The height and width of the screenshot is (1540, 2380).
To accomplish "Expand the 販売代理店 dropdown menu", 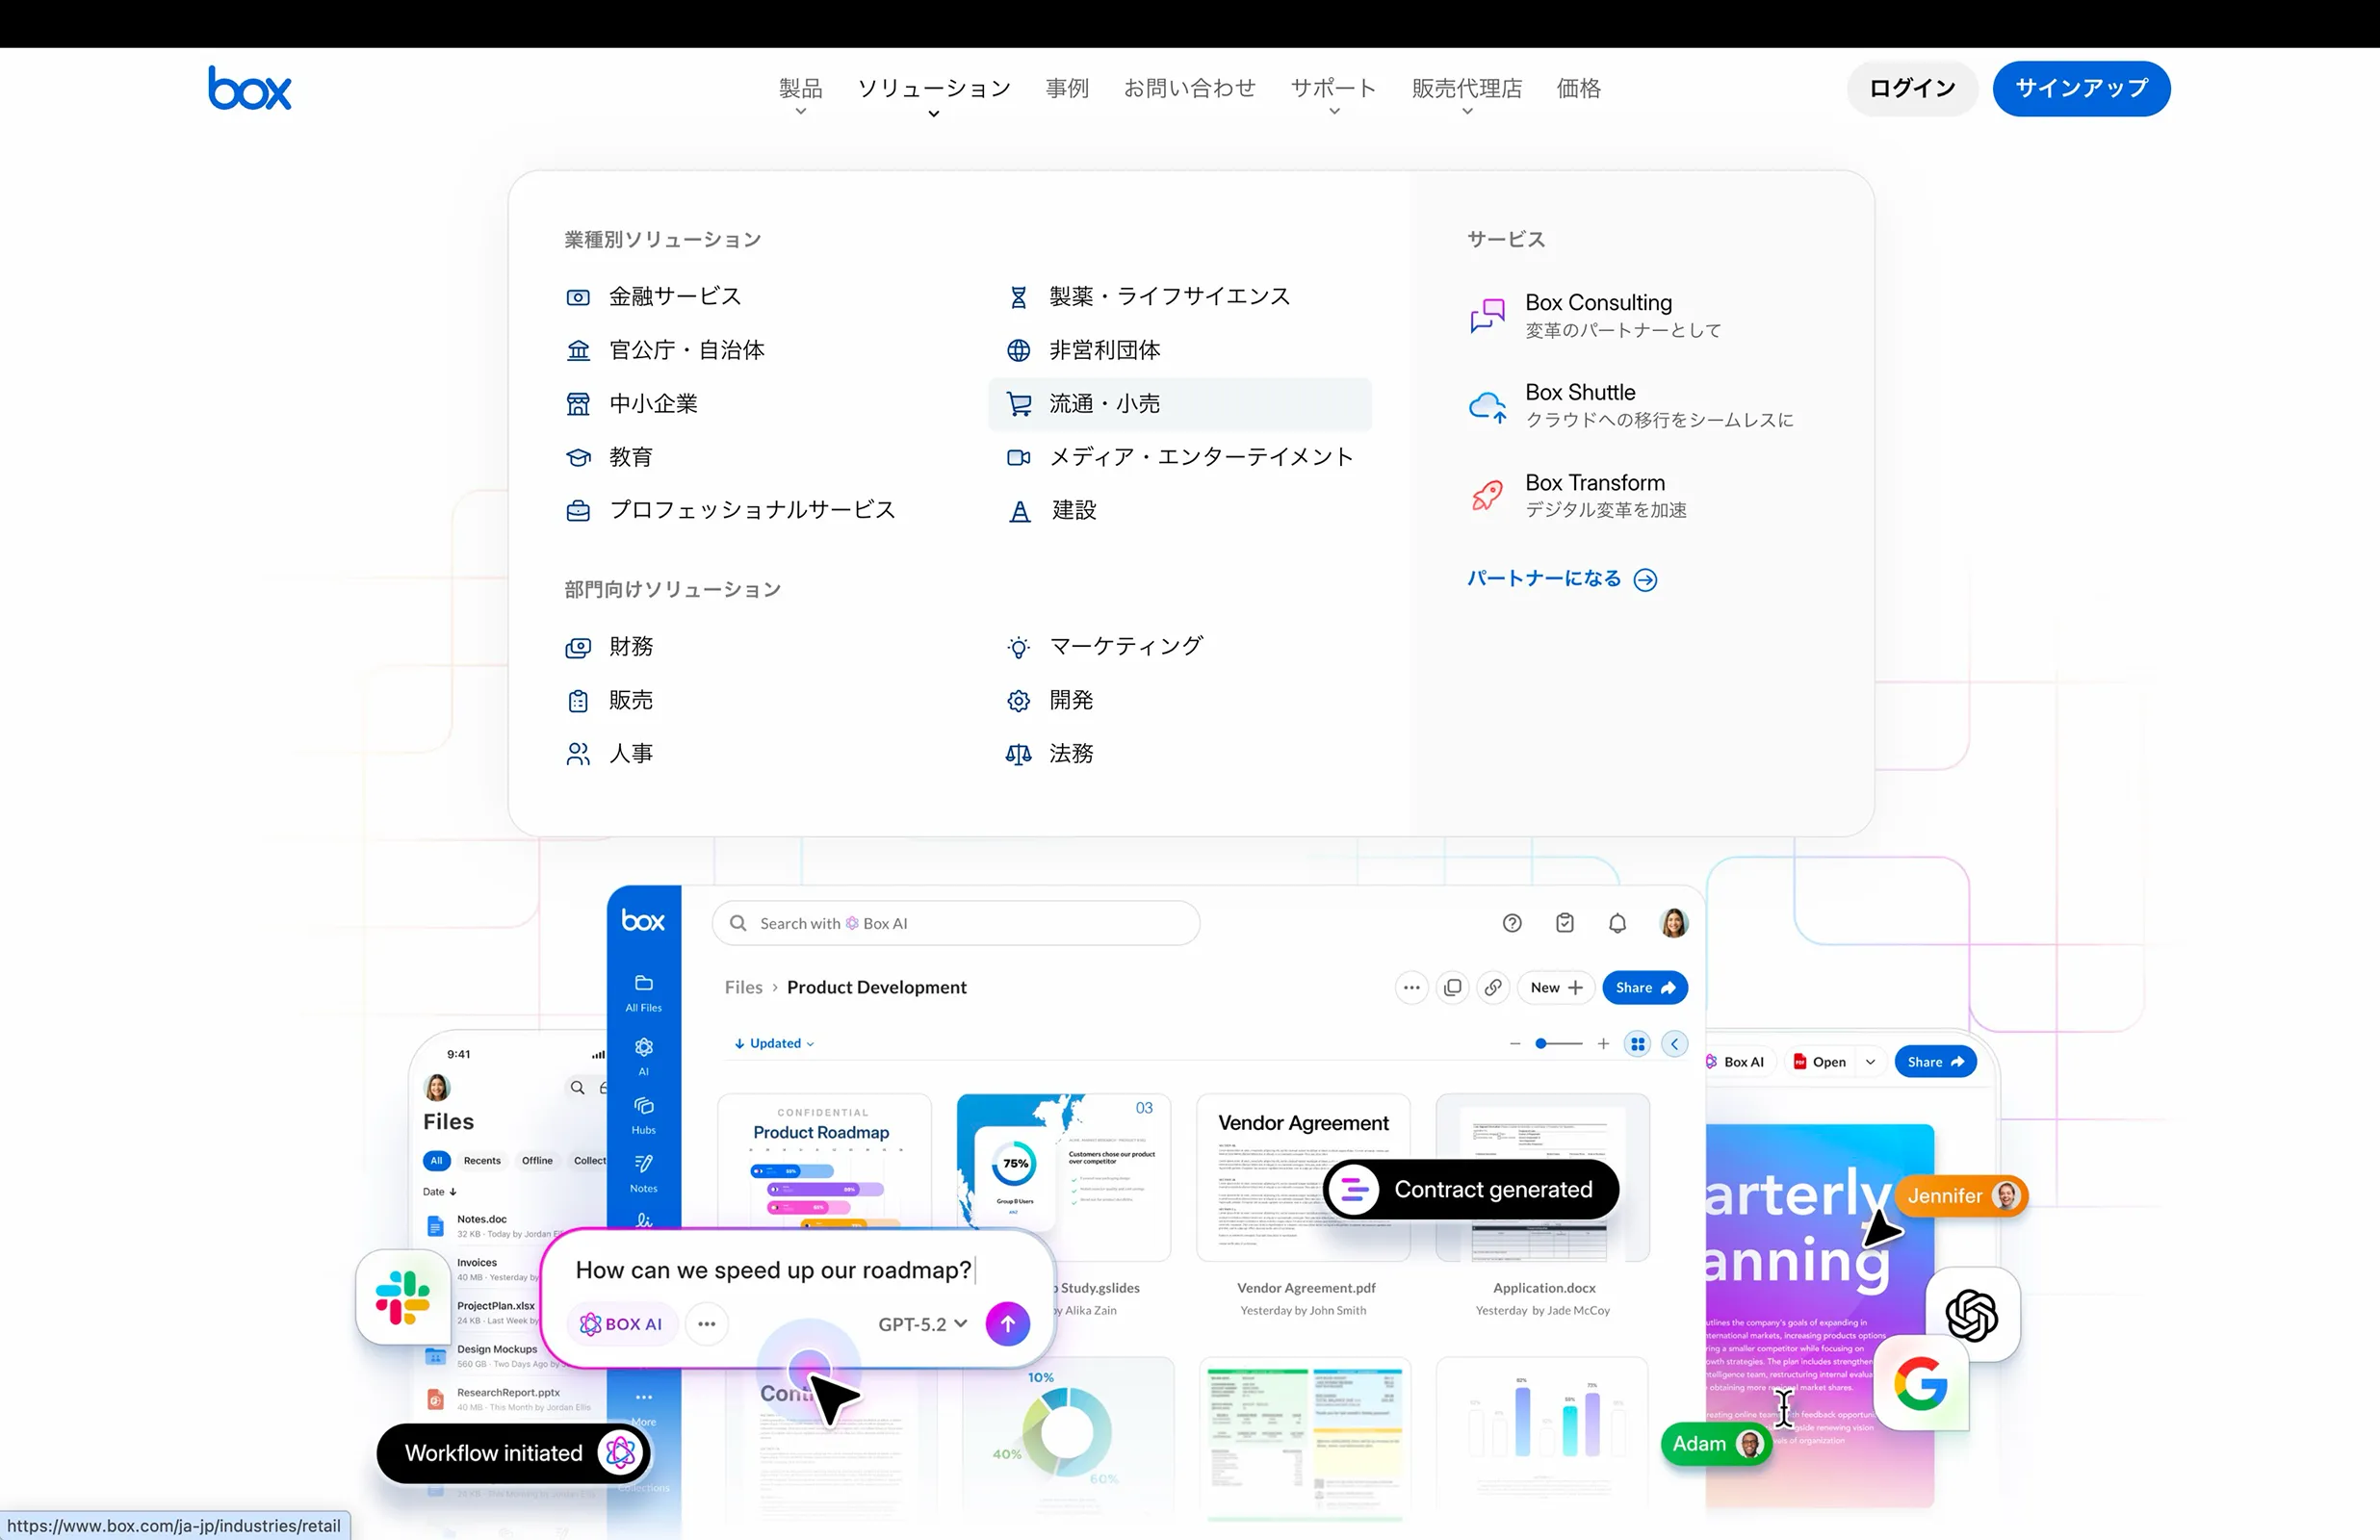I will click(x=1467, y=95).
